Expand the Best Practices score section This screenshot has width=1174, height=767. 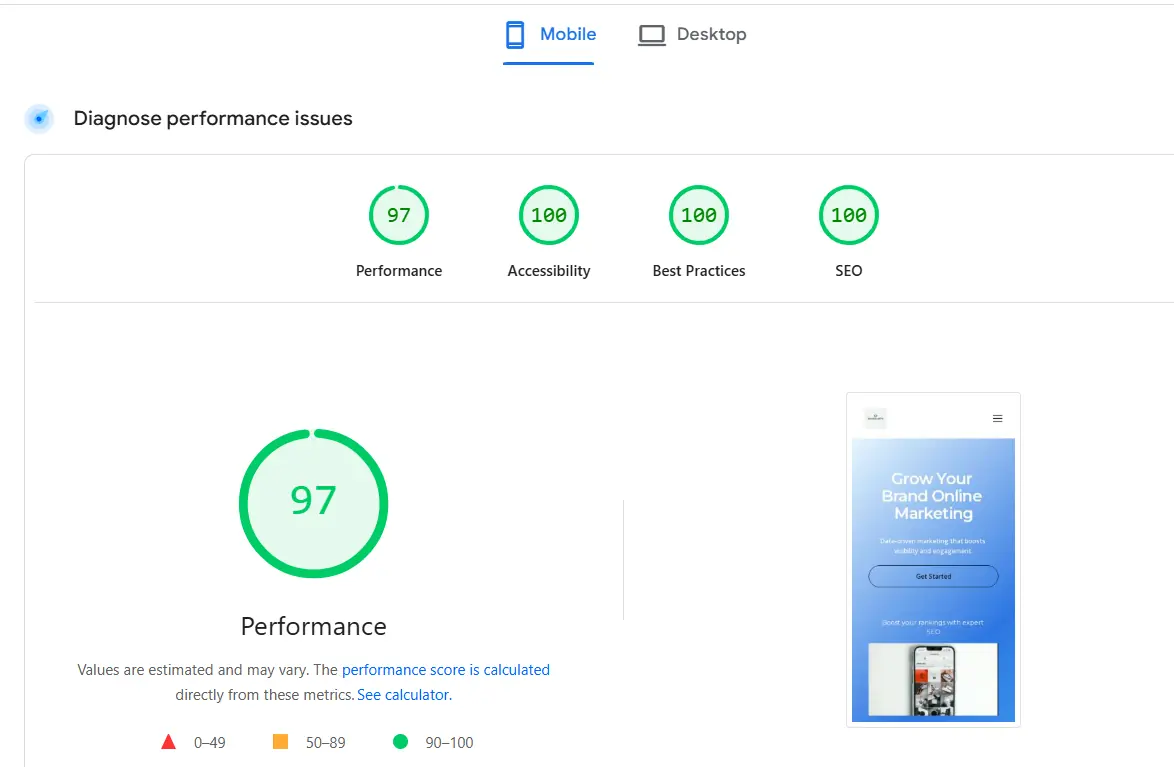pos(698,215)
